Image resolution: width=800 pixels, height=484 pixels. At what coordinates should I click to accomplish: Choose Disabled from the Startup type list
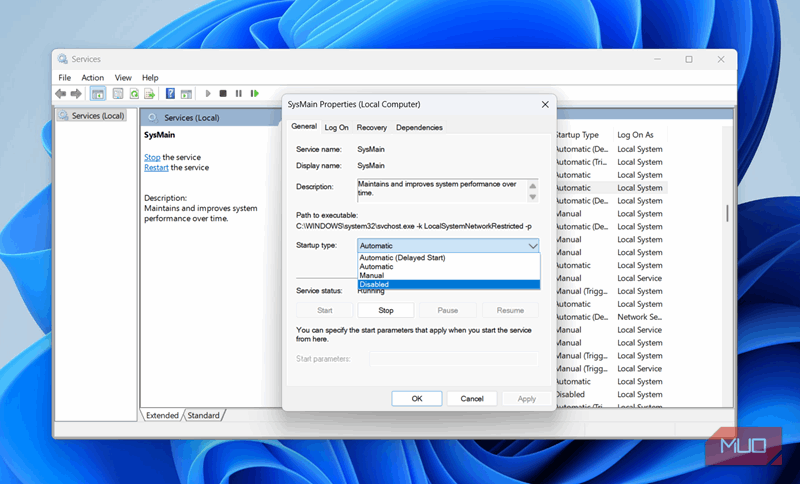(448, 285)
